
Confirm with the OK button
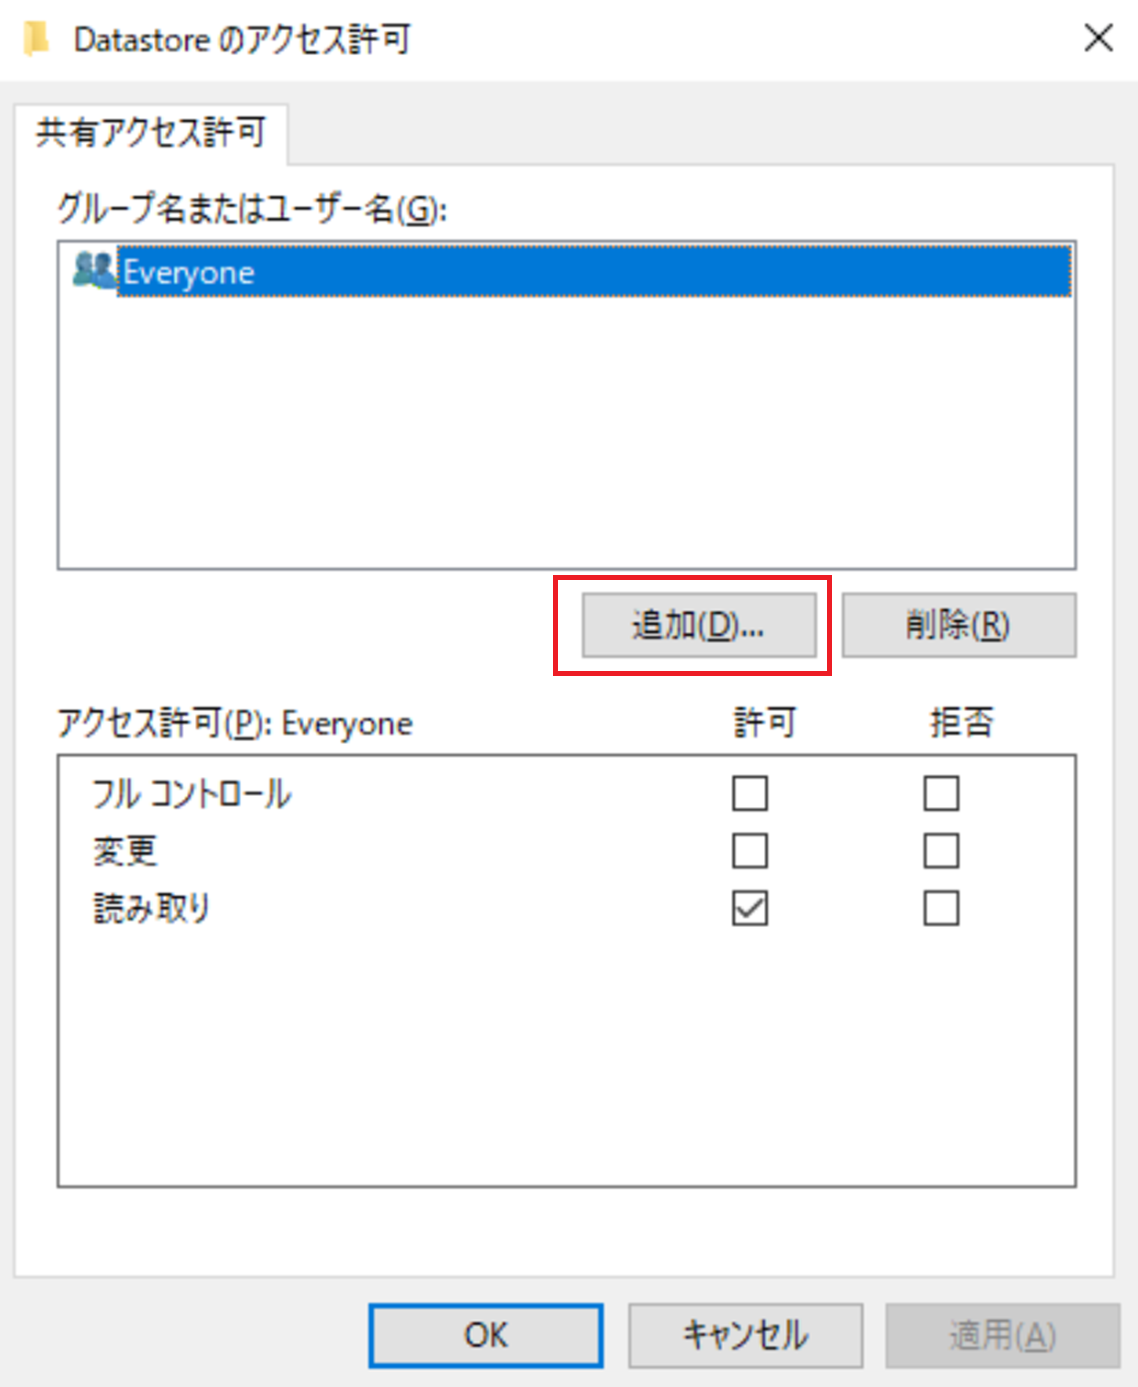click(x=486, y=1335)
